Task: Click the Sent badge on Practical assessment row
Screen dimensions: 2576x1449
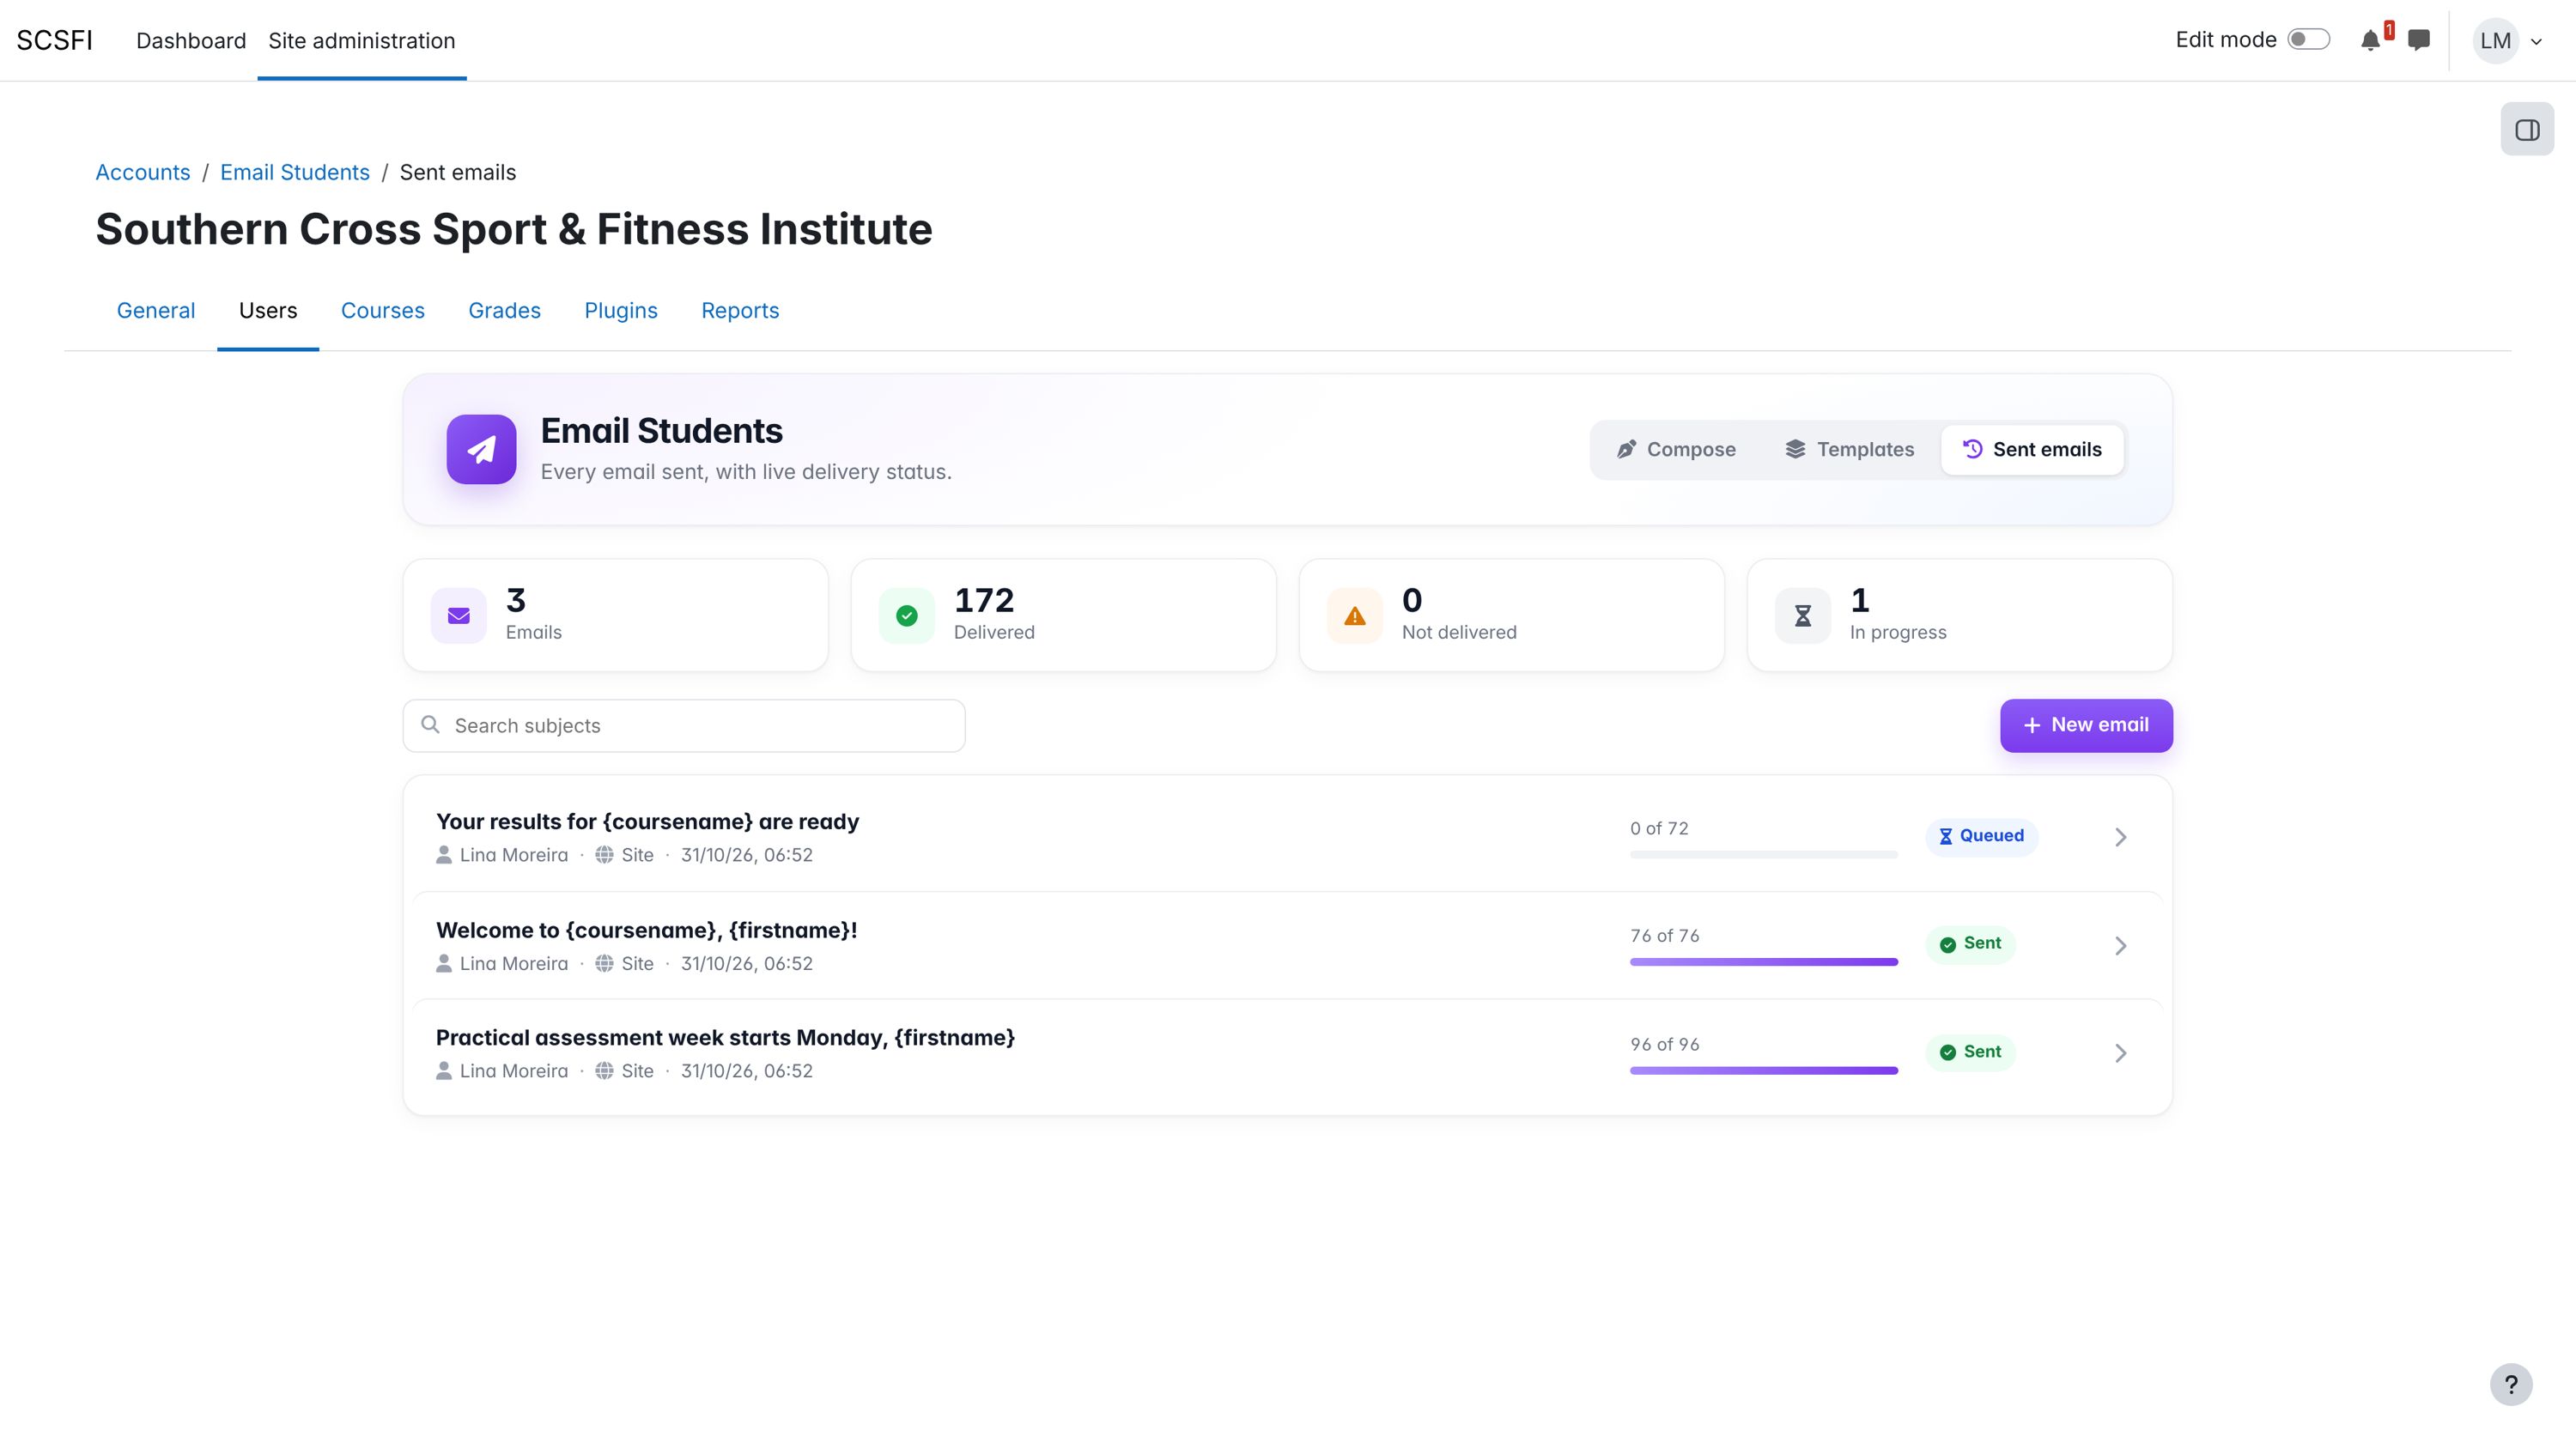Action: click(1970, 1052)
